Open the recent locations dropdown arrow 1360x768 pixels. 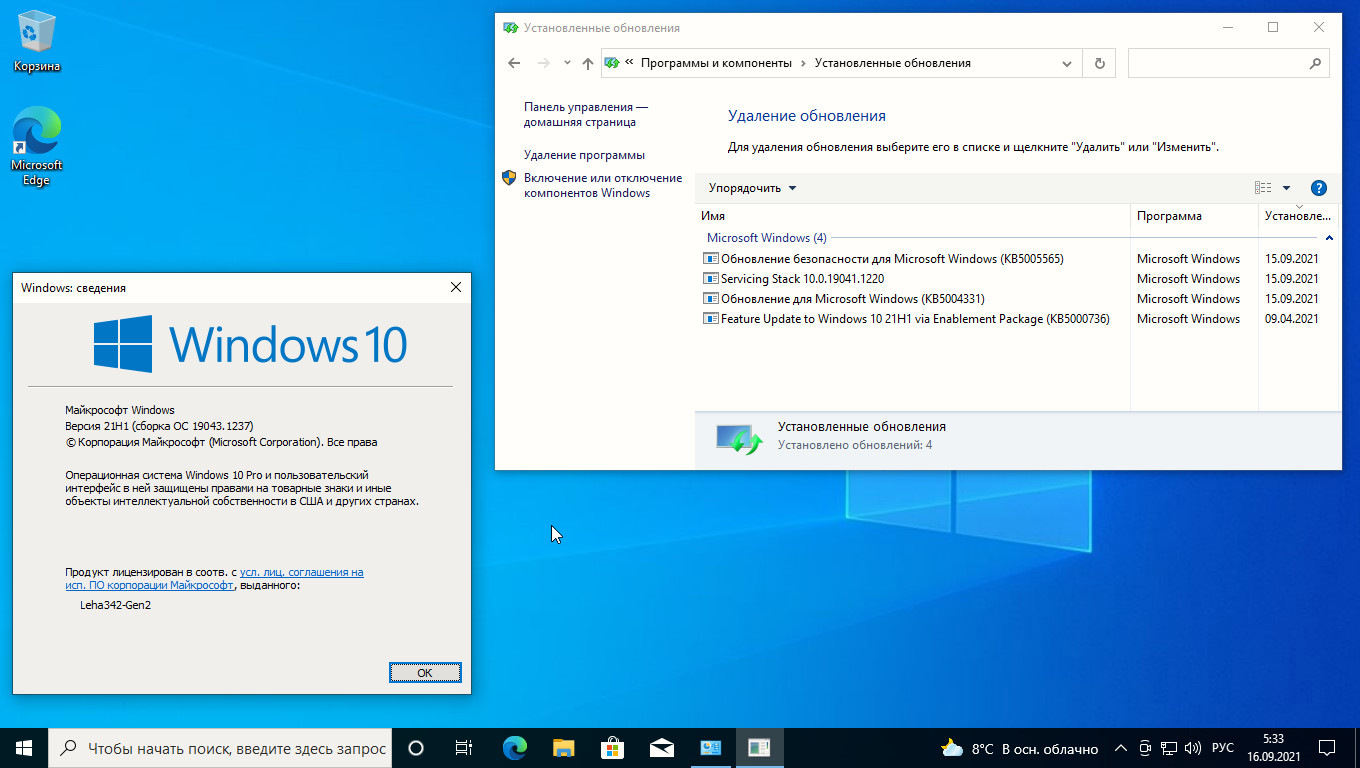pyautogui.click(x=567, y=63)
